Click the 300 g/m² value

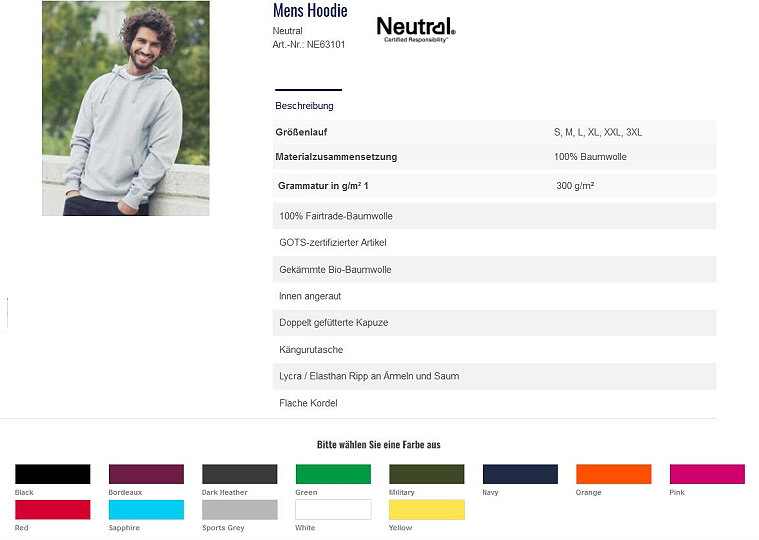point(575,186)
